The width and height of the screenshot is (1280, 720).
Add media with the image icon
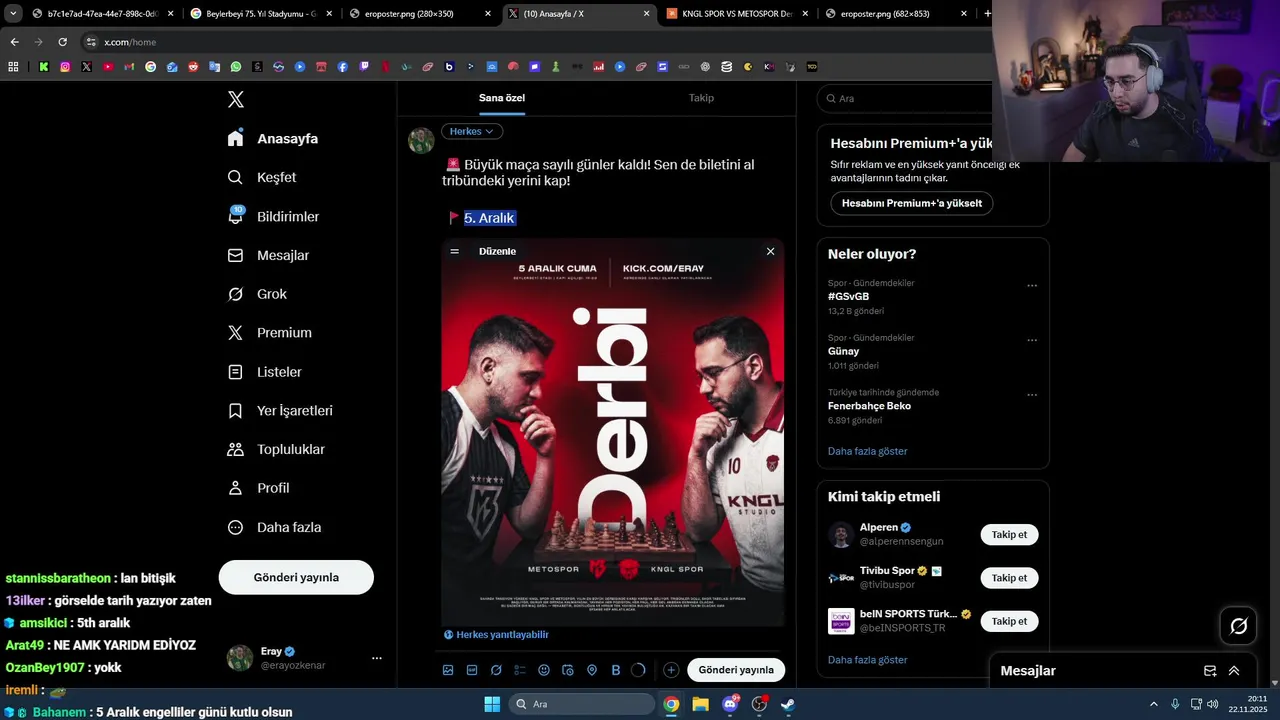coord(448,670)
